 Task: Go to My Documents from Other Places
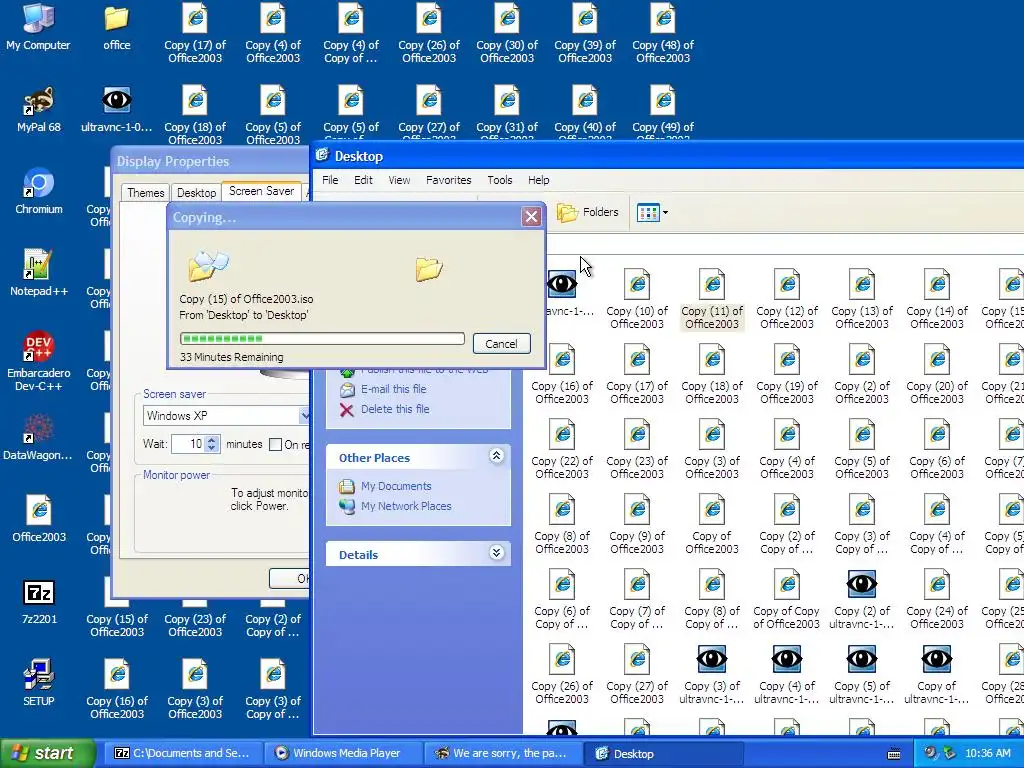click(385, 487)
